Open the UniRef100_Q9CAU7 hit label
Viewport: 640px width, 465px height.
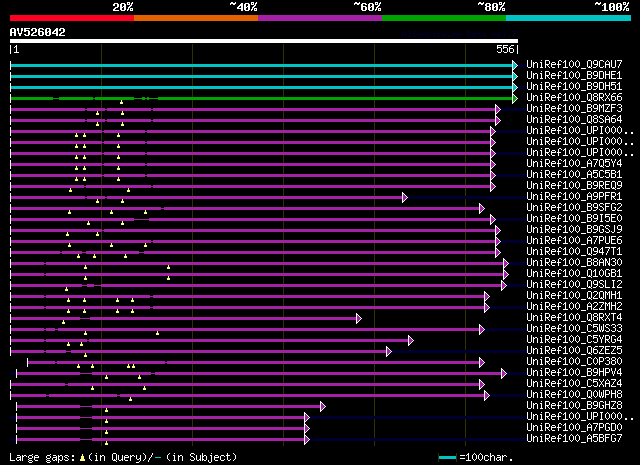[x=574, y=65]
